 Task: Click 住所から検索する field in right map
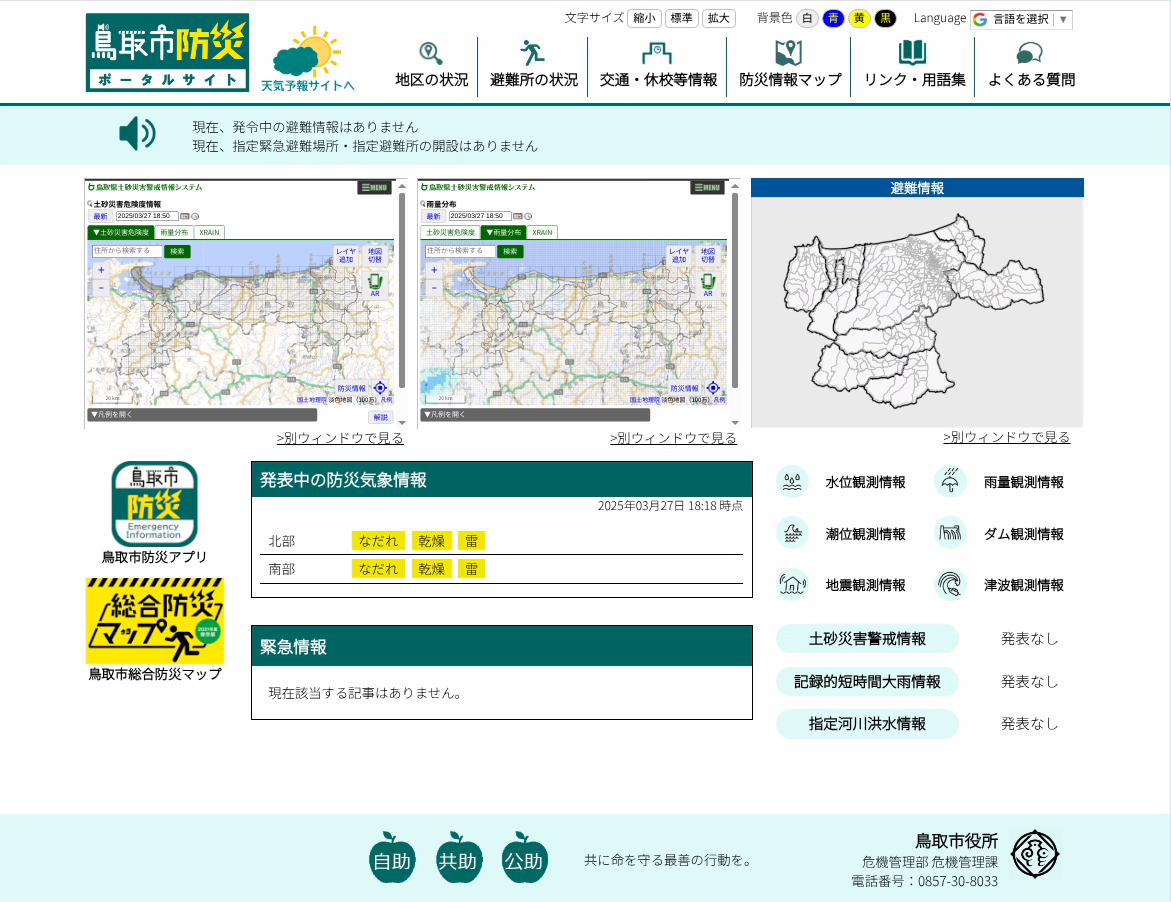460,251
